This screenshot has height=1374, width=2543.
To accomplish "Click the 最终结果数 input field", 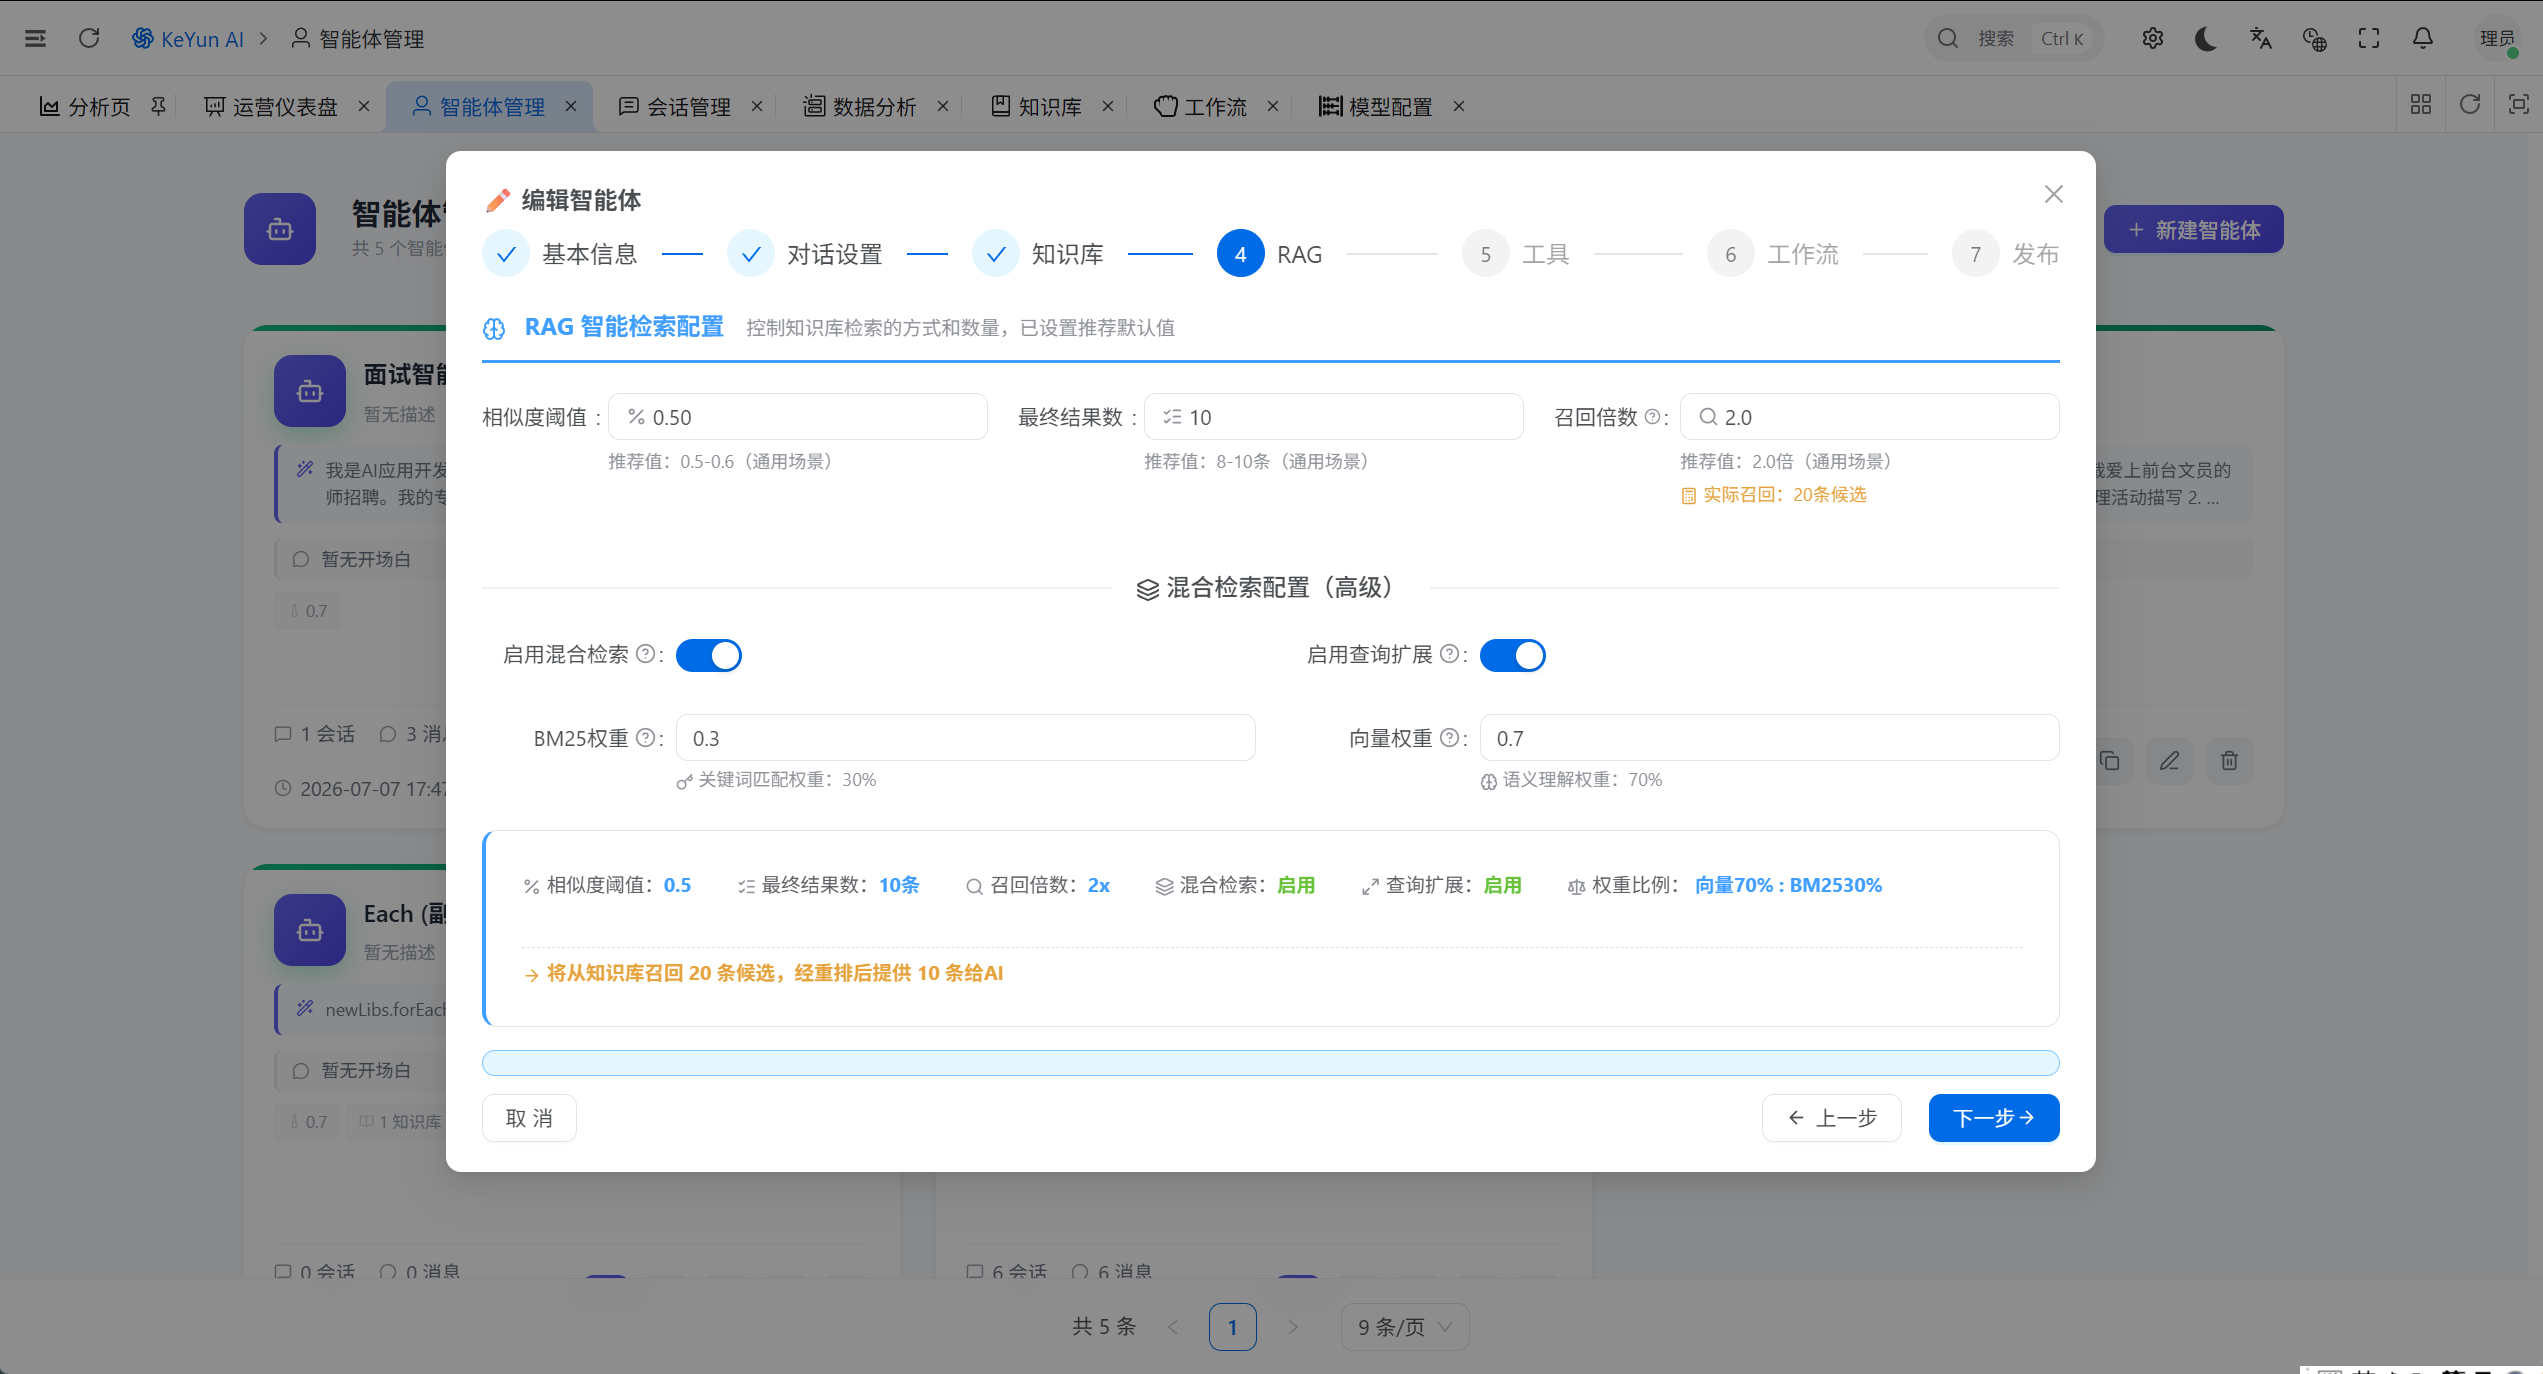I will 1334,417.
